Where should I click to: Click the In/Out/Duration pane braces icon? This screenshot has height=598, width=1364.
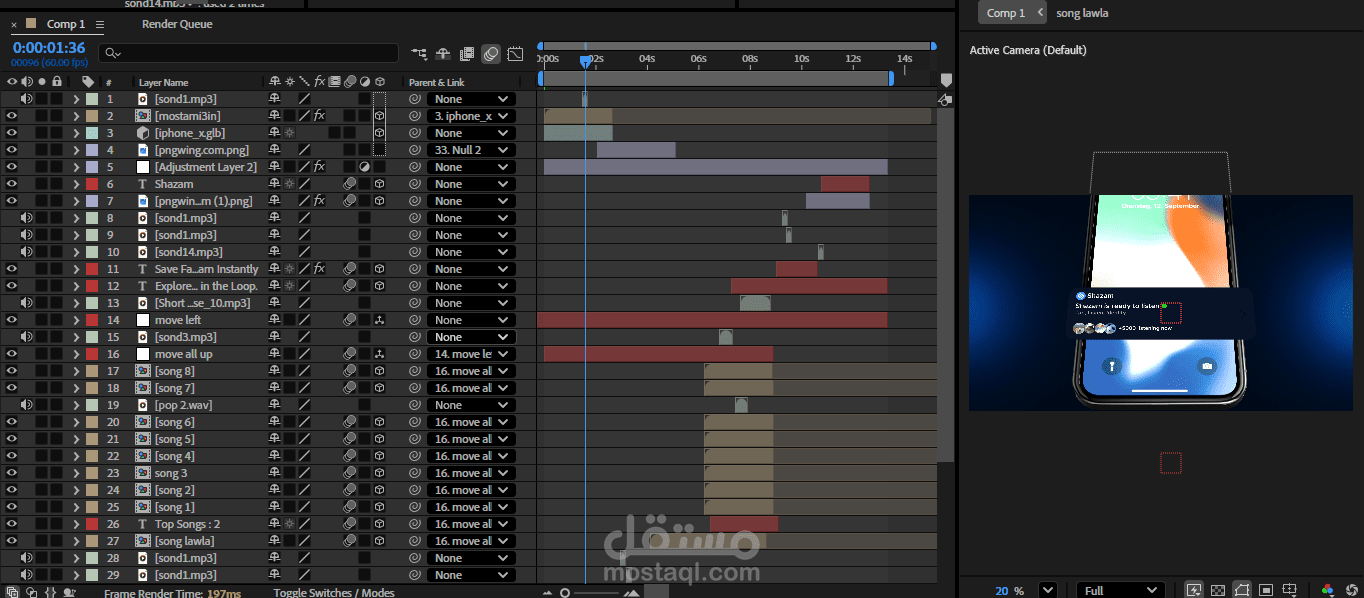50,592
